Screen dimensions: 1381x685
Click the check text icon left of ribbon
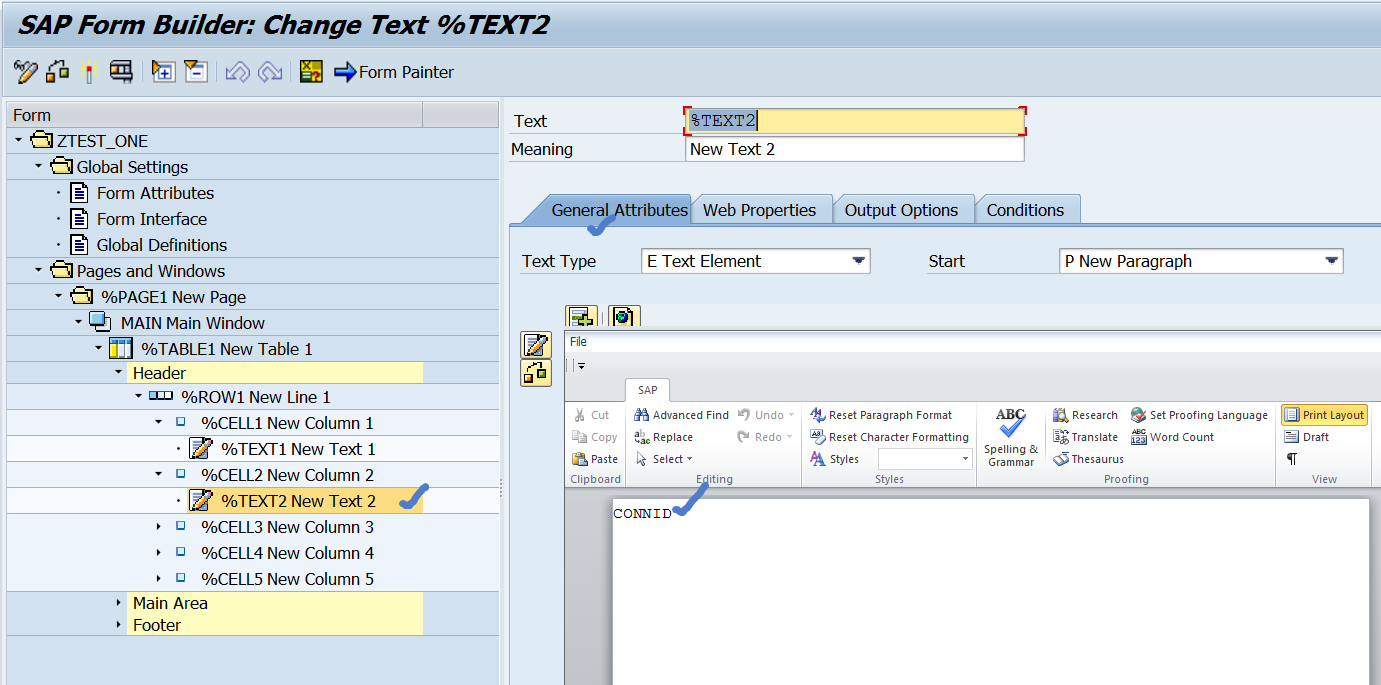536,373
